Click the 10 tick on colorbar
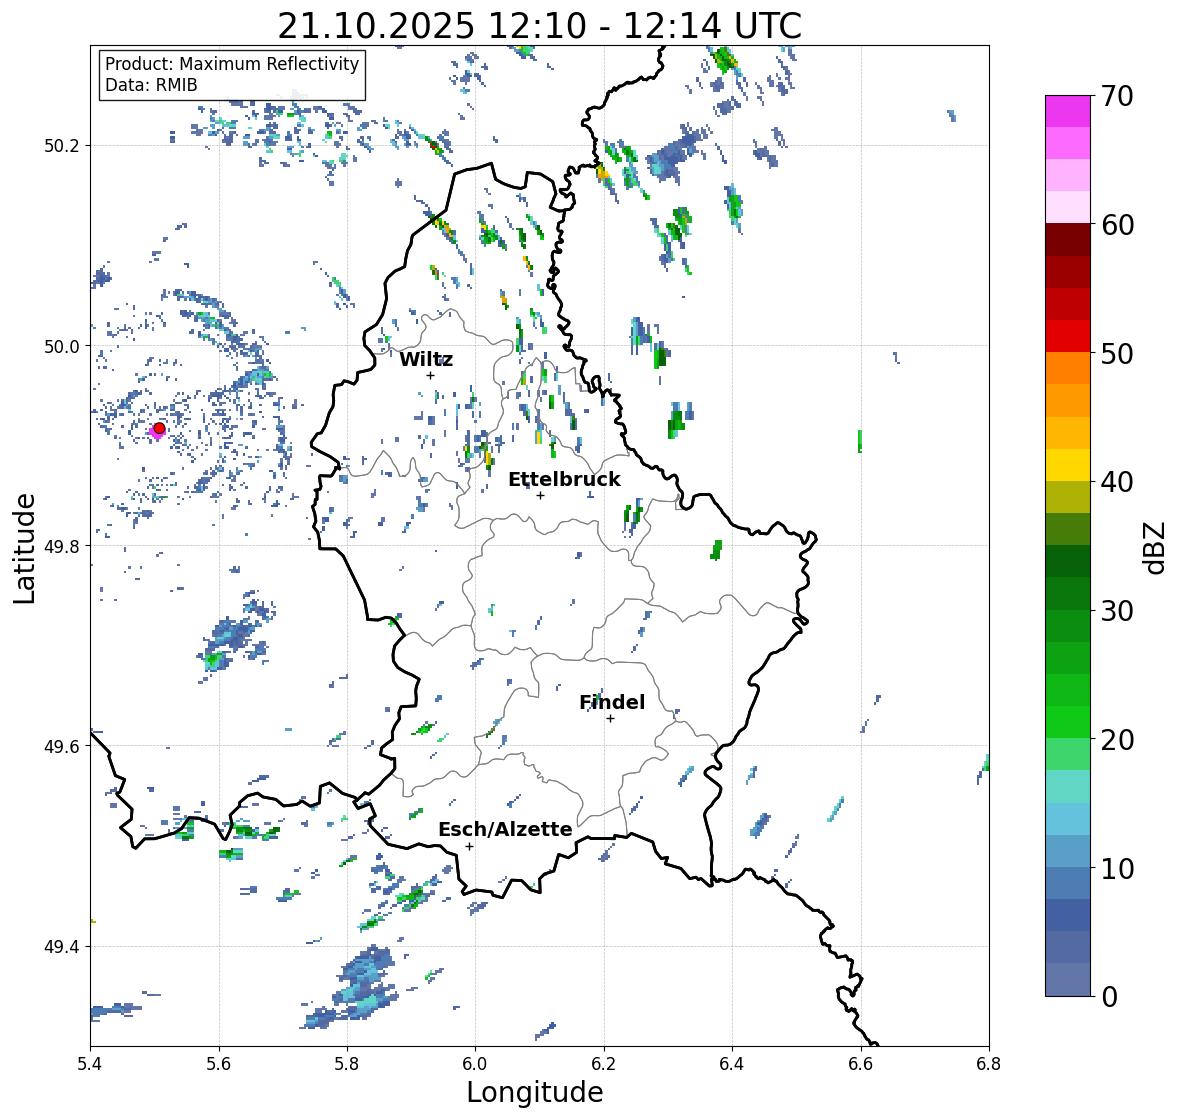Screen dimensions: 1179x1117 [1117, 868]
